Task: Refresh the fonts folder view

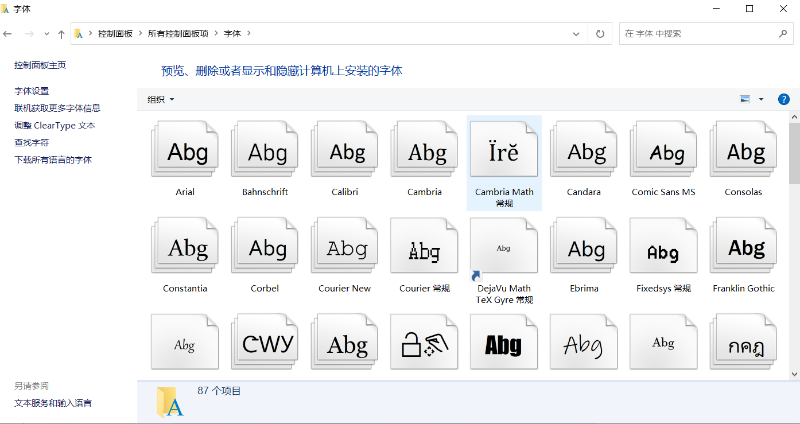Action: [600, 33]
